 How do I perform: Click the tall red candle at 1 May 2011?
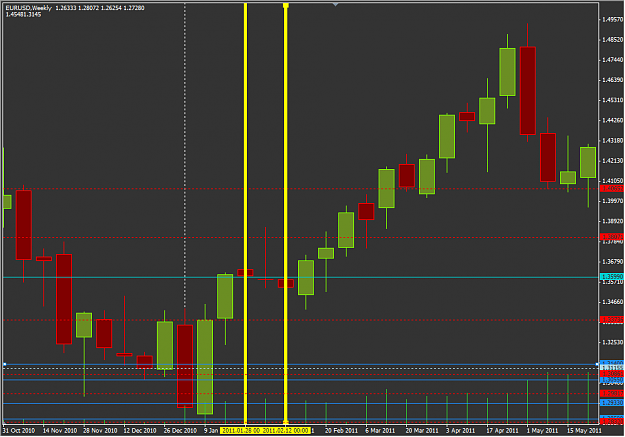(528, 91)
